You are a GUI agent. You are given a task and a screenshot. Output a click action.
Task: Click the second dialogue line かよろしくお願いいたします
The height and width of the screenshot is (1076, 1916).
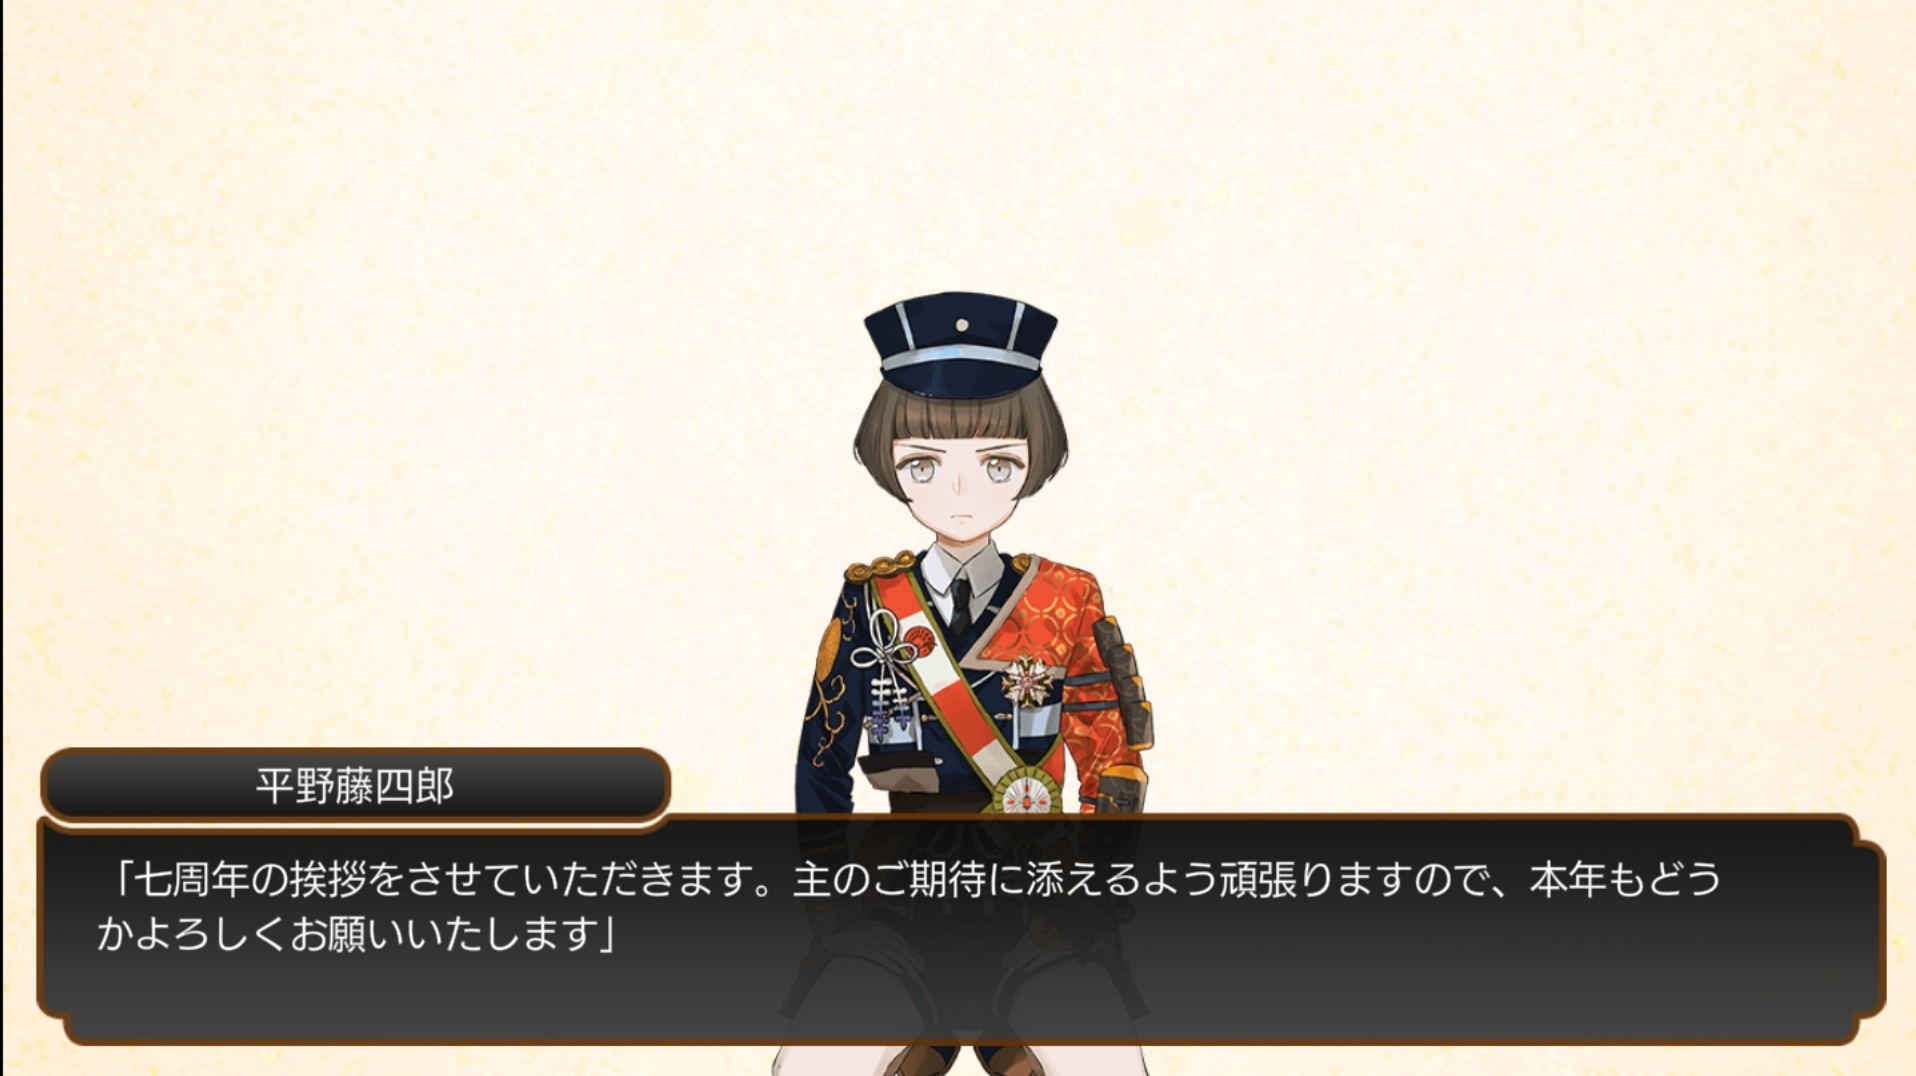click(356, 934)
